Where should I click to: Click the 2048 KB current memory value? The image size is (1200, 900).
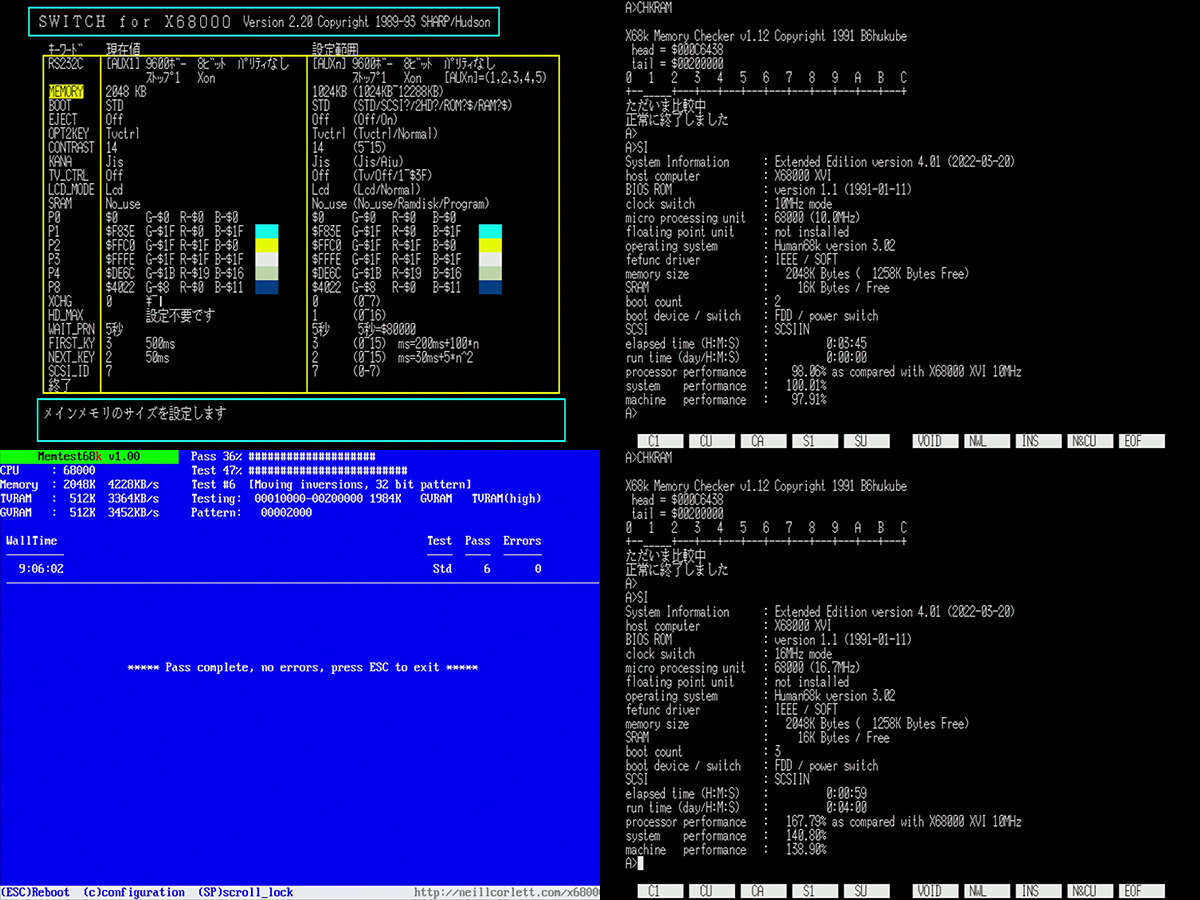pyautogui.click(x=126, y=91)
